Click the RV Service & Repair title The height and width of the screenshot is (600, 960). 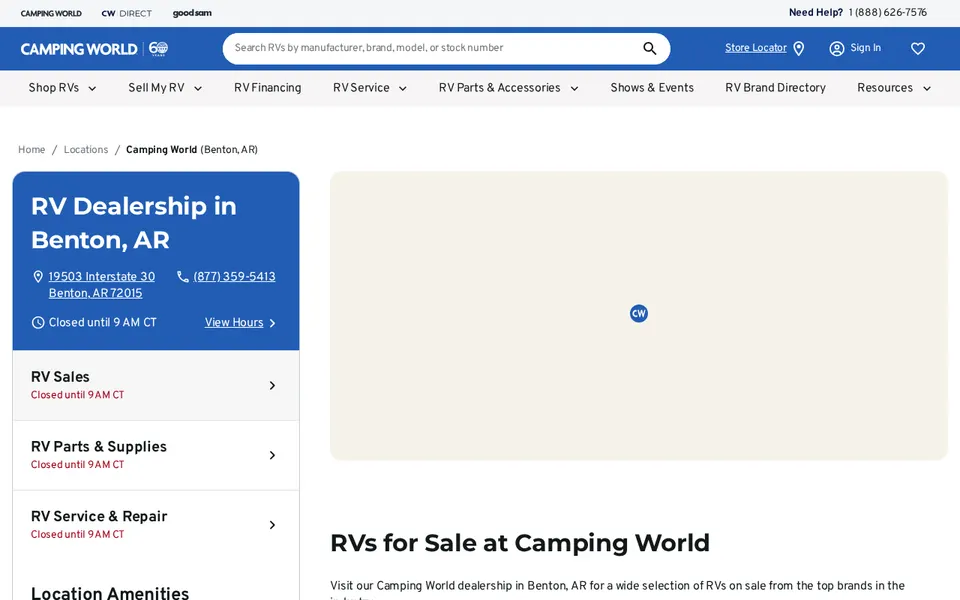pyautogui.click(x=99, y=517)
